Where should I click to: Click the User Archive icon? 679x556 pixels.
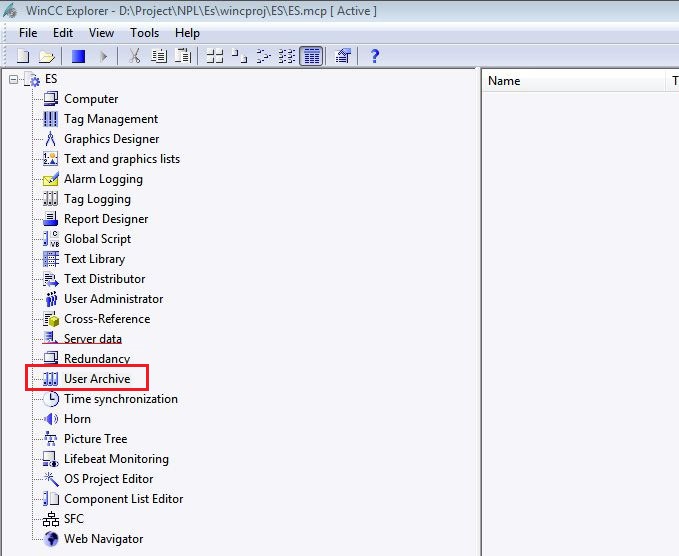click(x=51, y=379)
